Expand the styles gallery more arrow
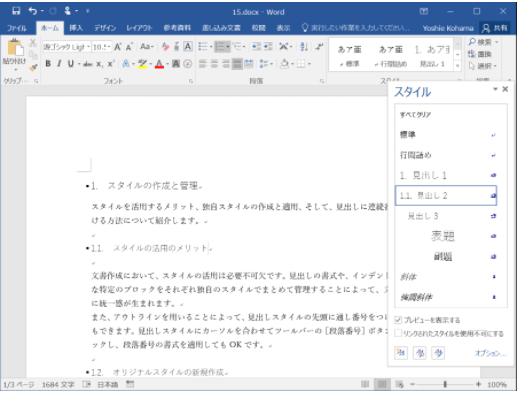 click(x=458, y=66)
